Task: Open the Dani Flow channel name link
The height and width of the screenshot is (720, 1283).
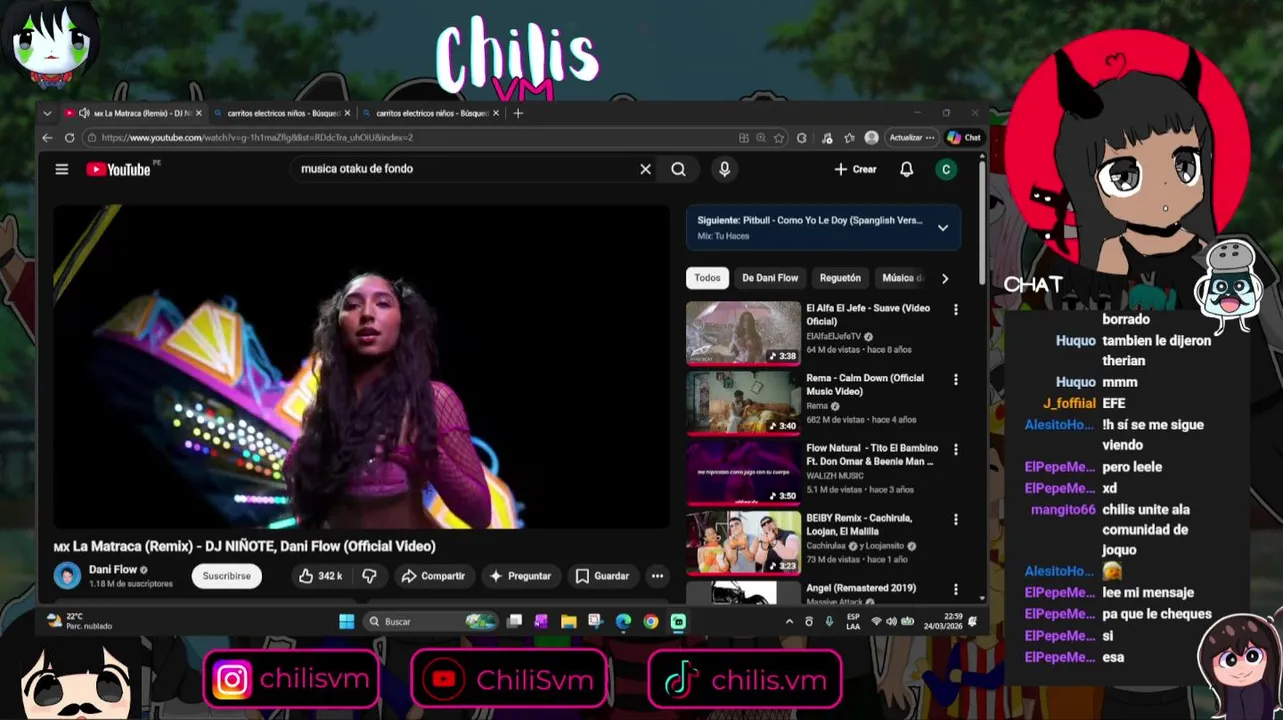Action: [113, 569]
